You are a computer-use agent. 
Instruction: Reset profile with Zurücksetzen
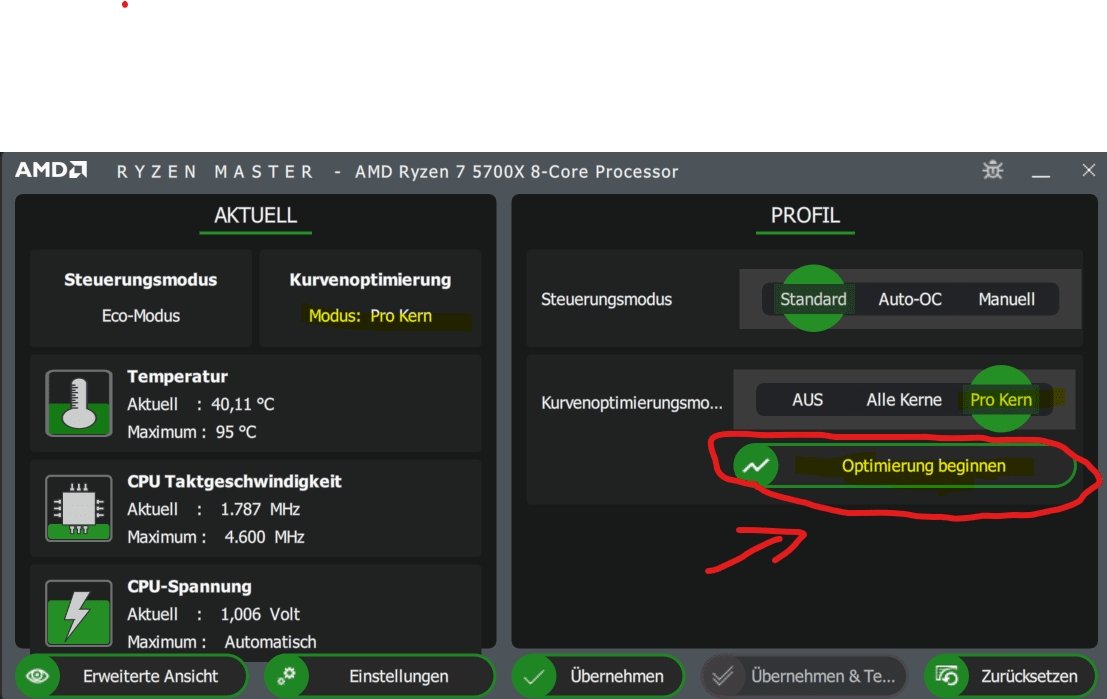click(1010, 676)
